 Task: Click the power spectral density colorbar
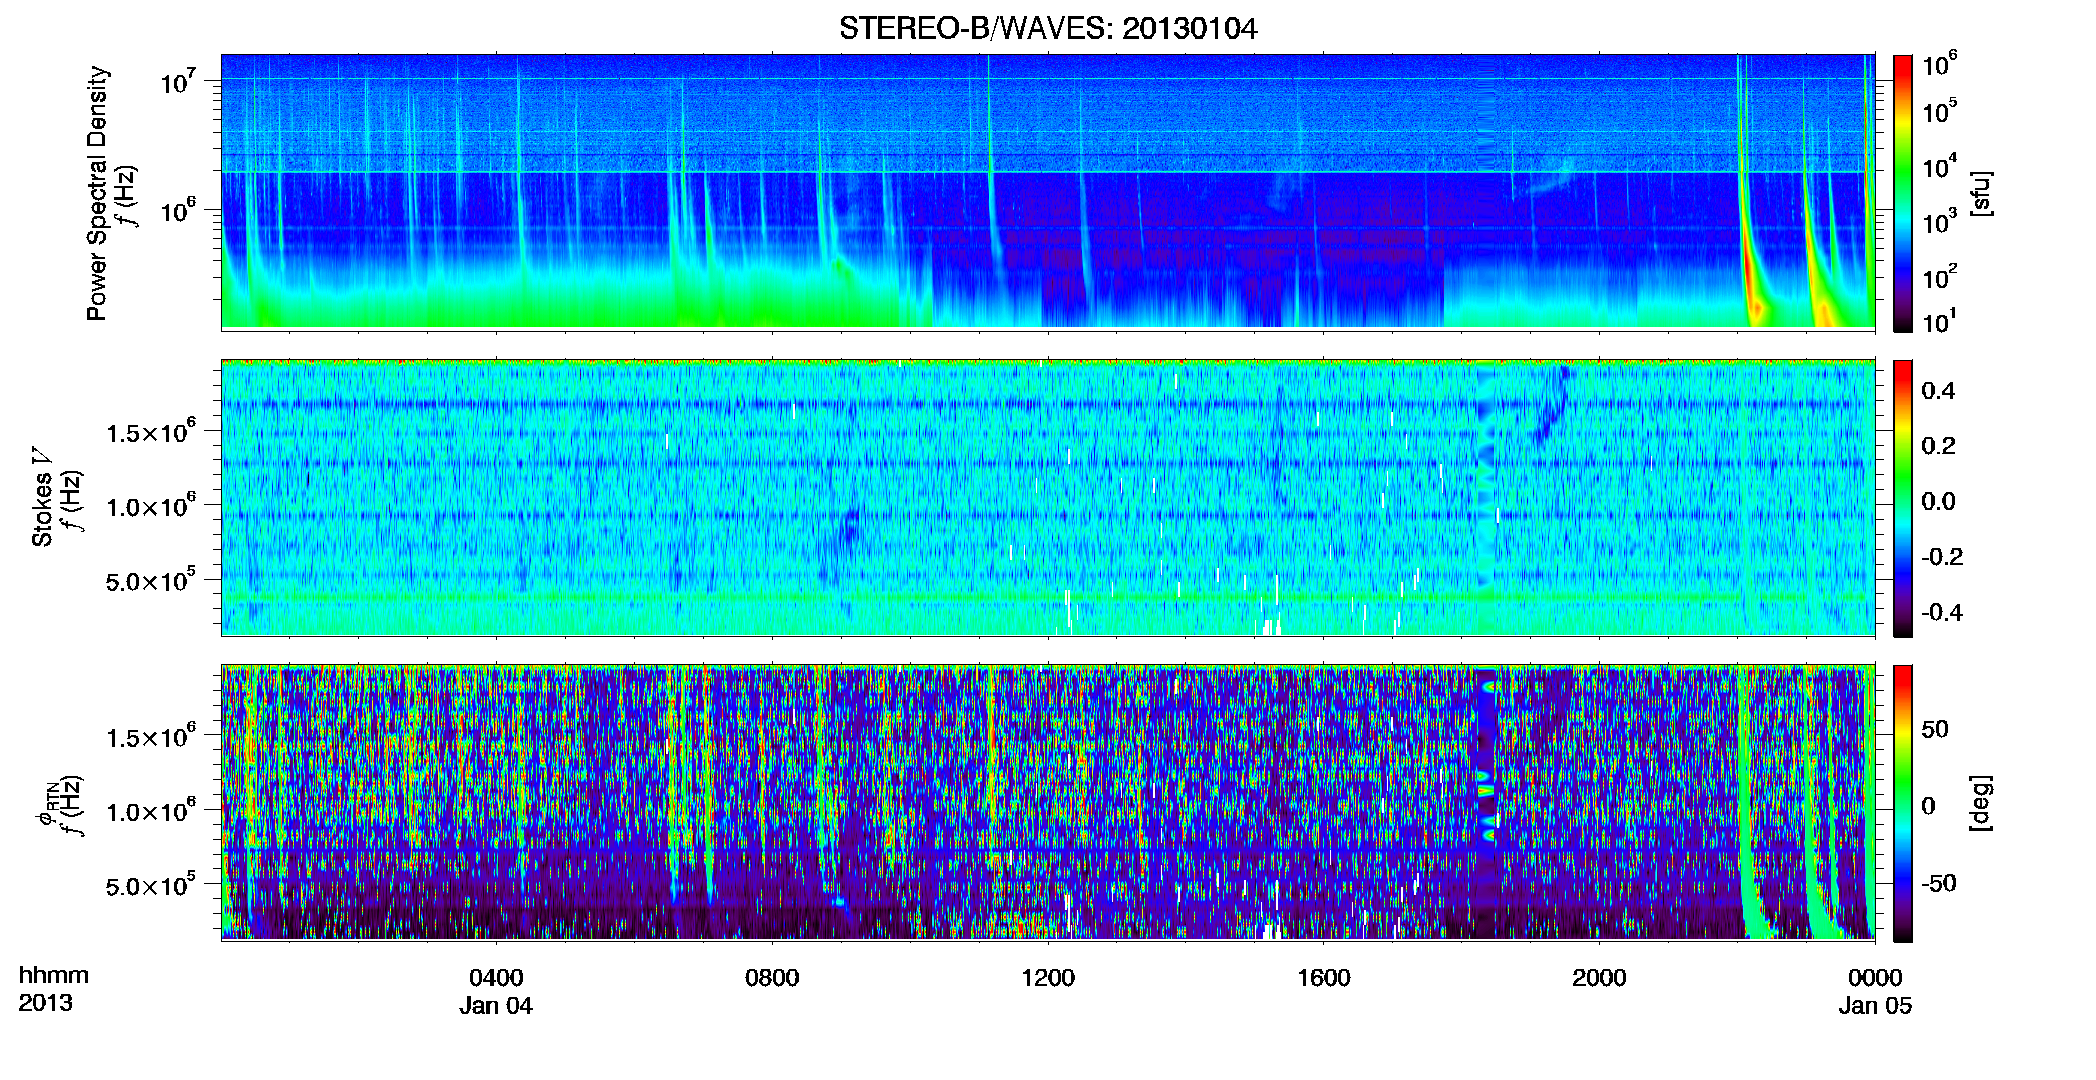pos(1903,193)
